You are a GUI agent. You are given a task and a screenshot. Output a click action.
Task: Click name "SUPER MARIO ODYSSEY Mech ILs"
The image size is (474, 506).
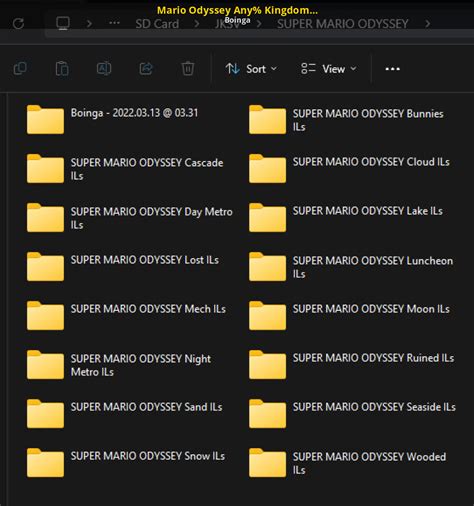(148, 309)
